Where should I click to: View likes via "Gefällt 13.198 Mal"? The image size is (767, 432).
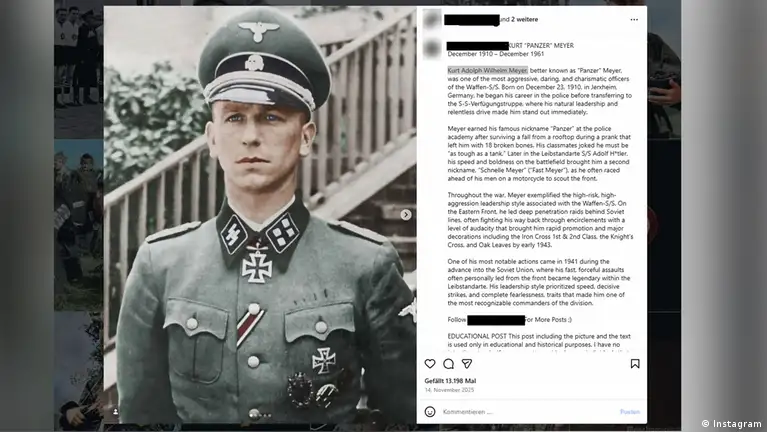click(450, 381)
